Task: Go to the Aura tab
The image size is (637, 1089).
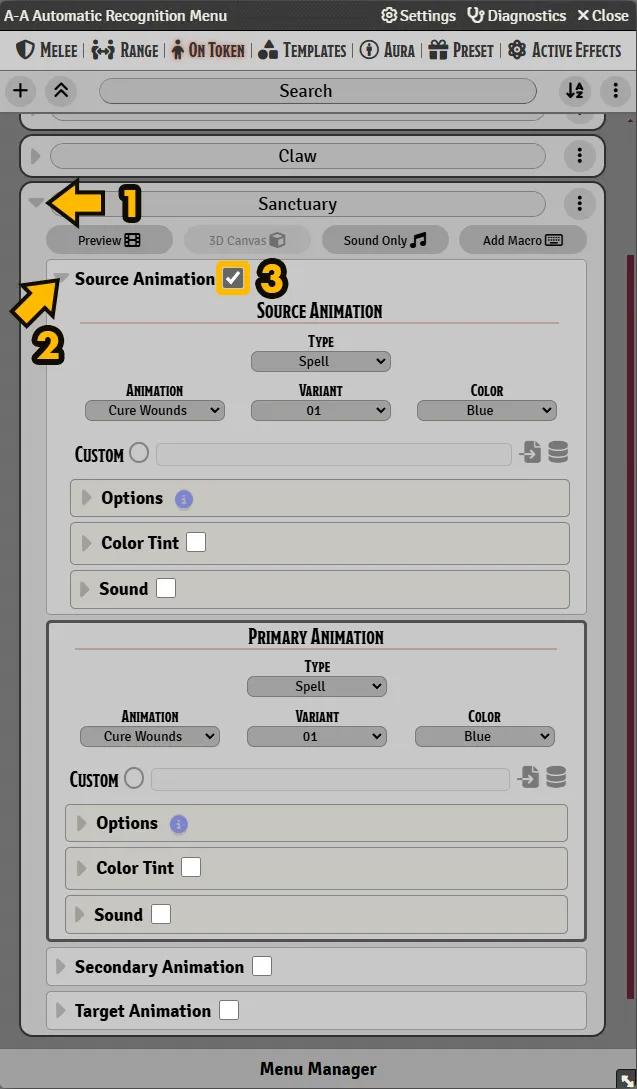Action: pyautogui.click(x=388, y=50)
